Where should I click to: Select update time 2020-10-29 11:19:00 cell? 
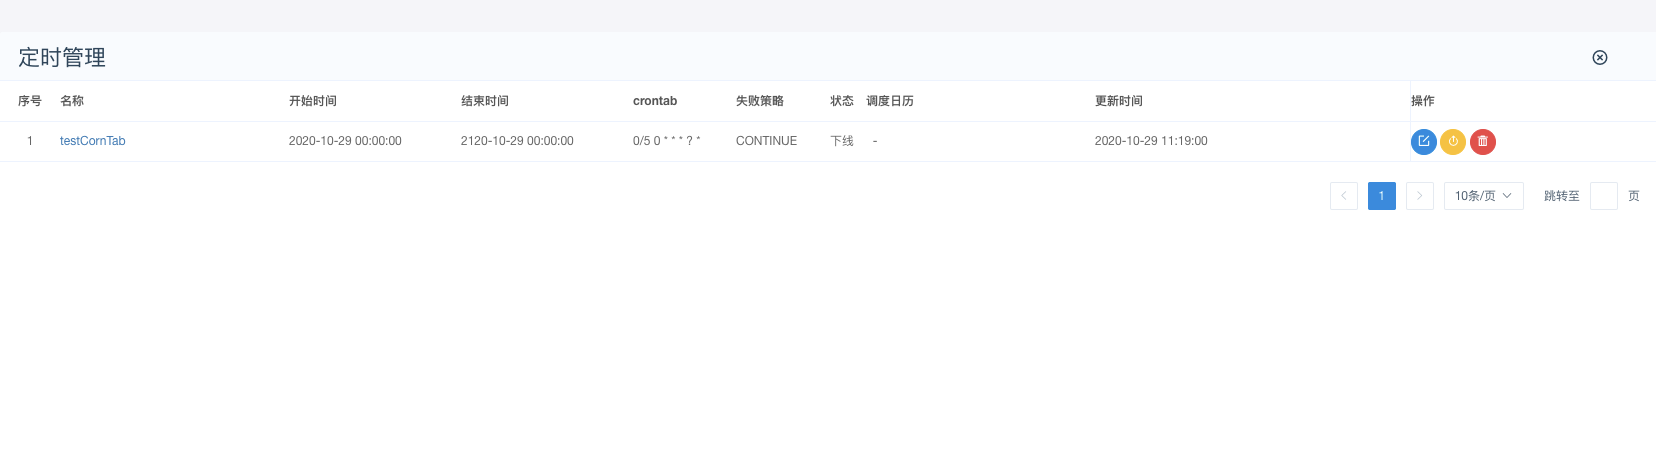coord(1151,141)
